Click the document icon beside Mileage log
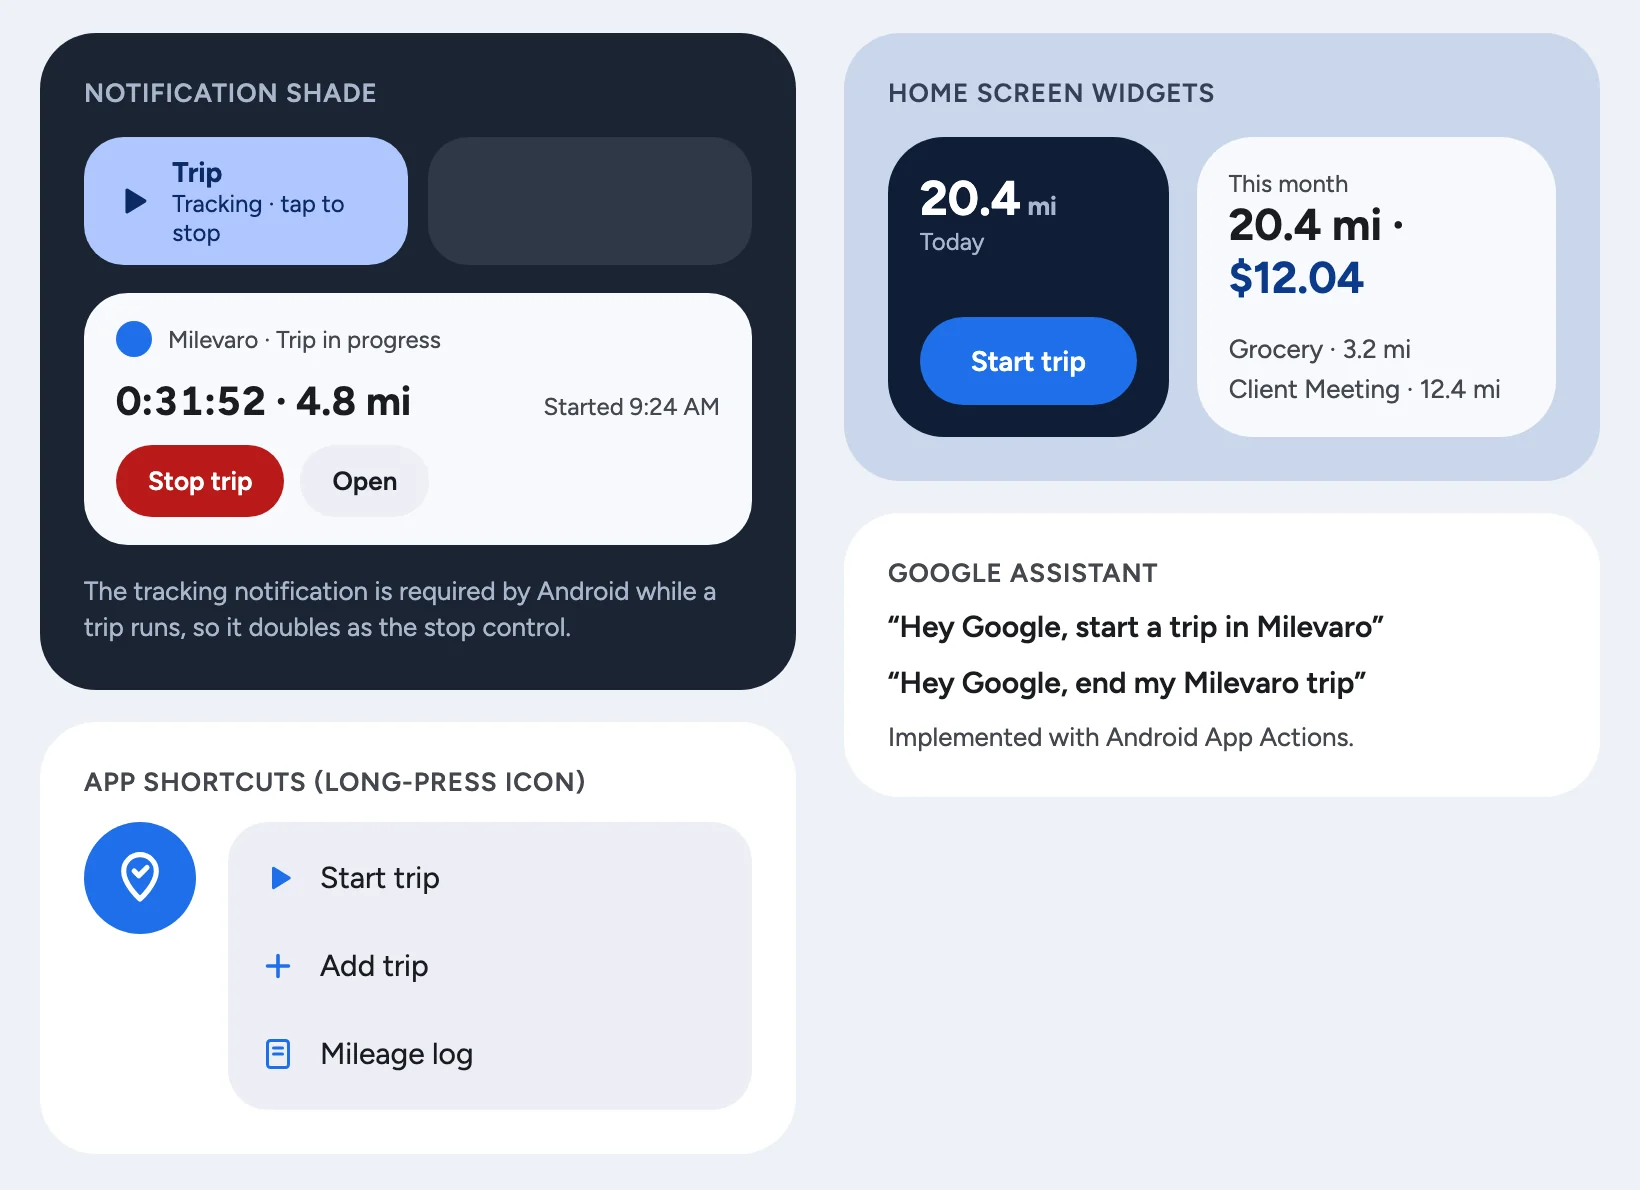This screenshot has width=1640, height=1190. pyautogui.click(x=278, y=1054)
